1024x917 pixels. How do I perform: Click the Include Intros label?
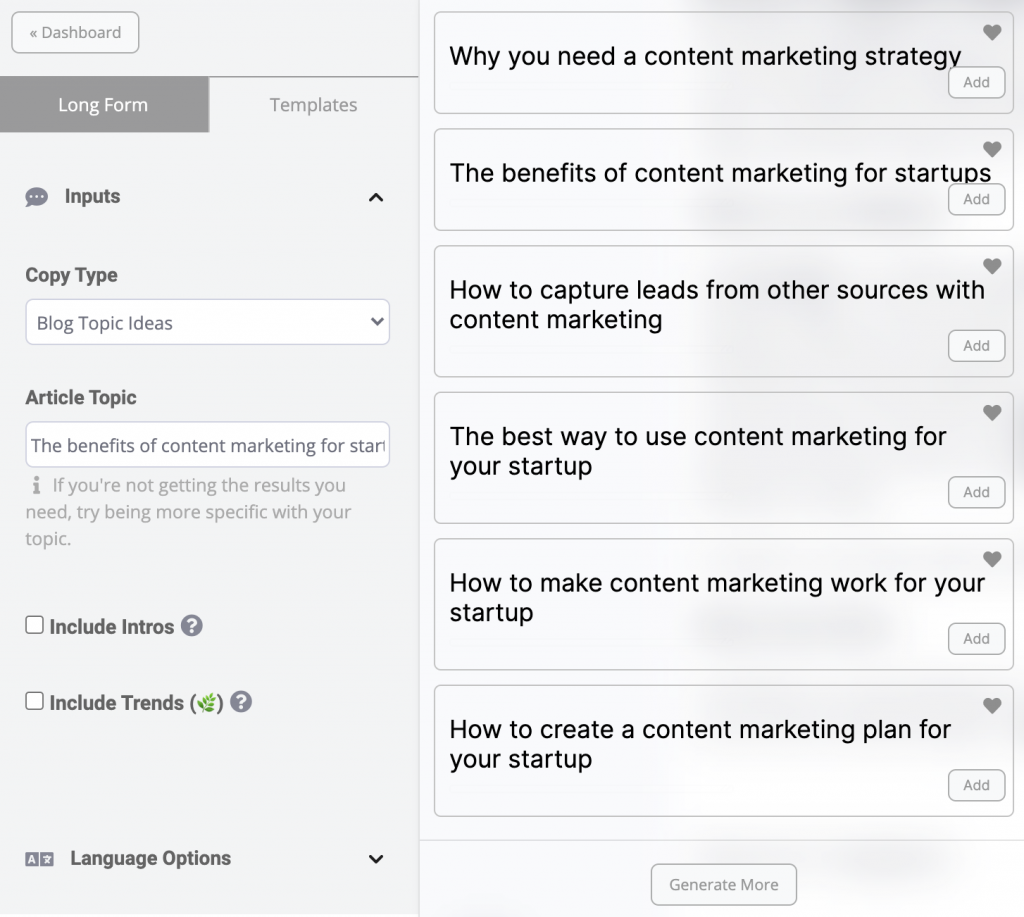click(x=112, y=626)
